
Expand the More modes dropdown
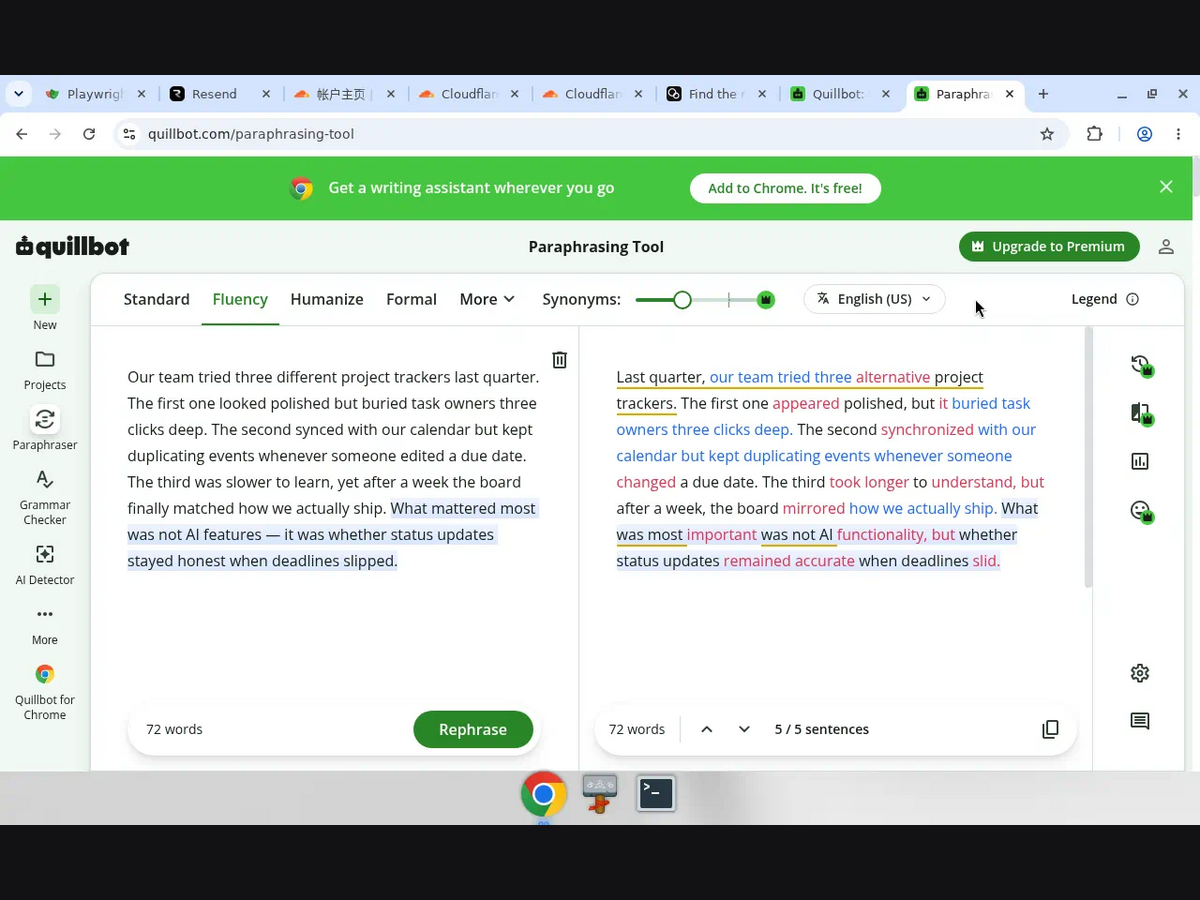pyautogui.click(x=487, y=299)
